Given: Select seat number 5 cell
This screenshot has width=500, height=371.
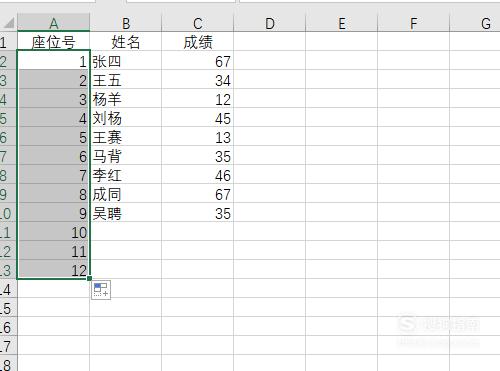Looking at the screenshot, I should (x=53, y=136).
